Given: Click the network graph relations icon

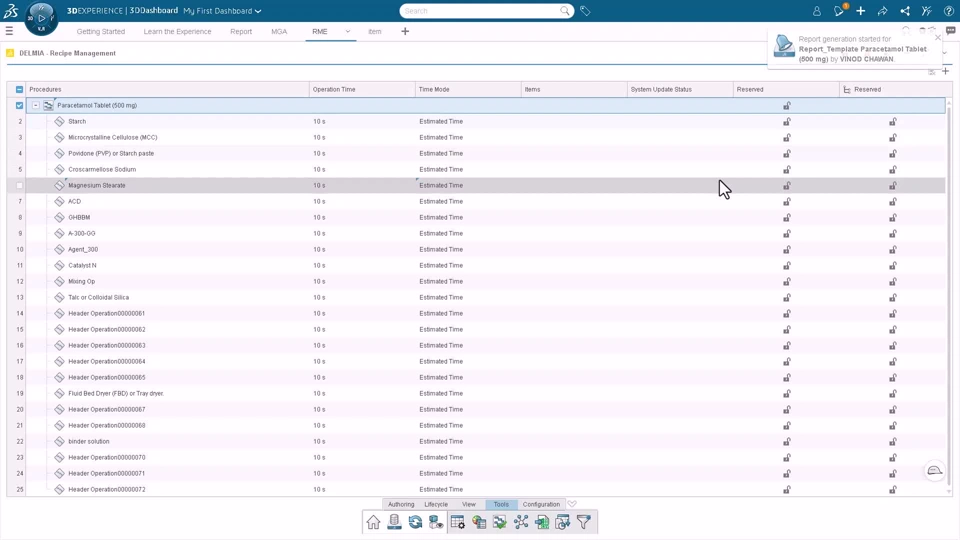Looking at the screenshot, I should 521,522.
